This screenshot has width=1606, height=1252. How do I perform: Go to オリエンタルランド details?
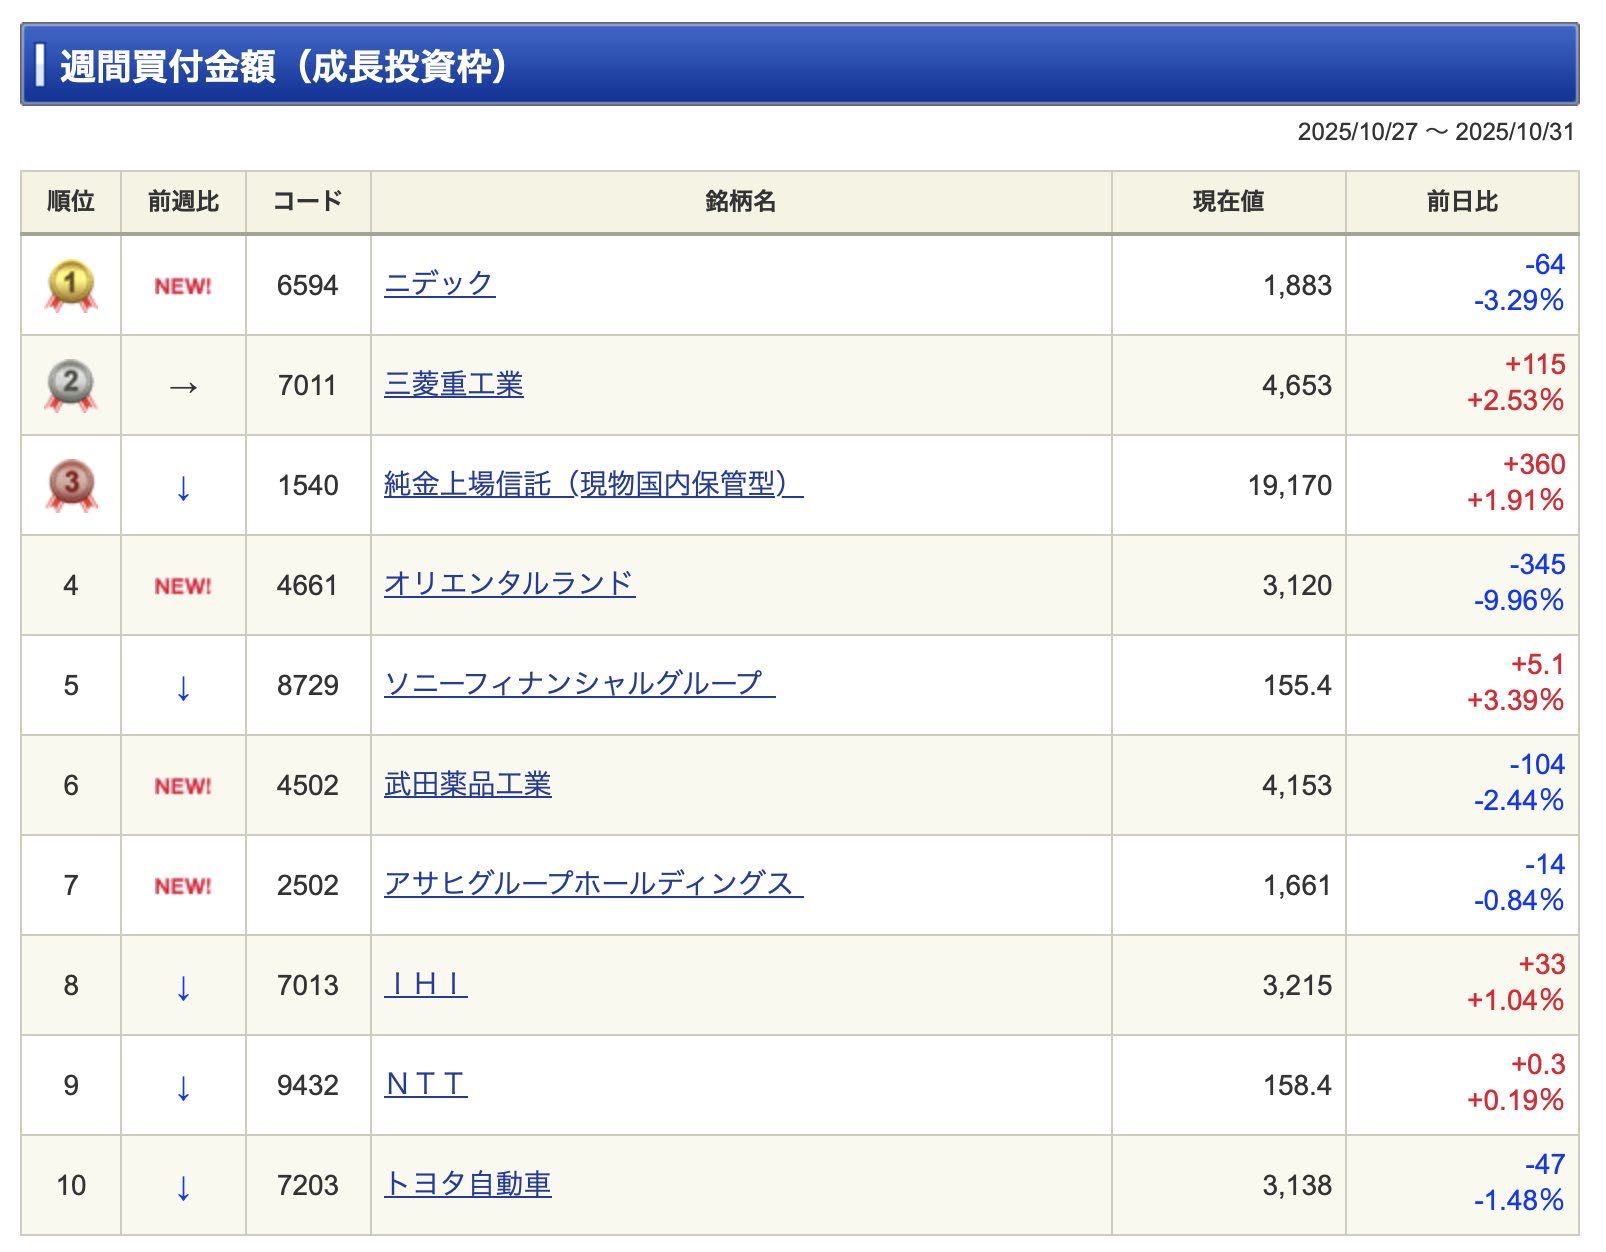(509, 584)
